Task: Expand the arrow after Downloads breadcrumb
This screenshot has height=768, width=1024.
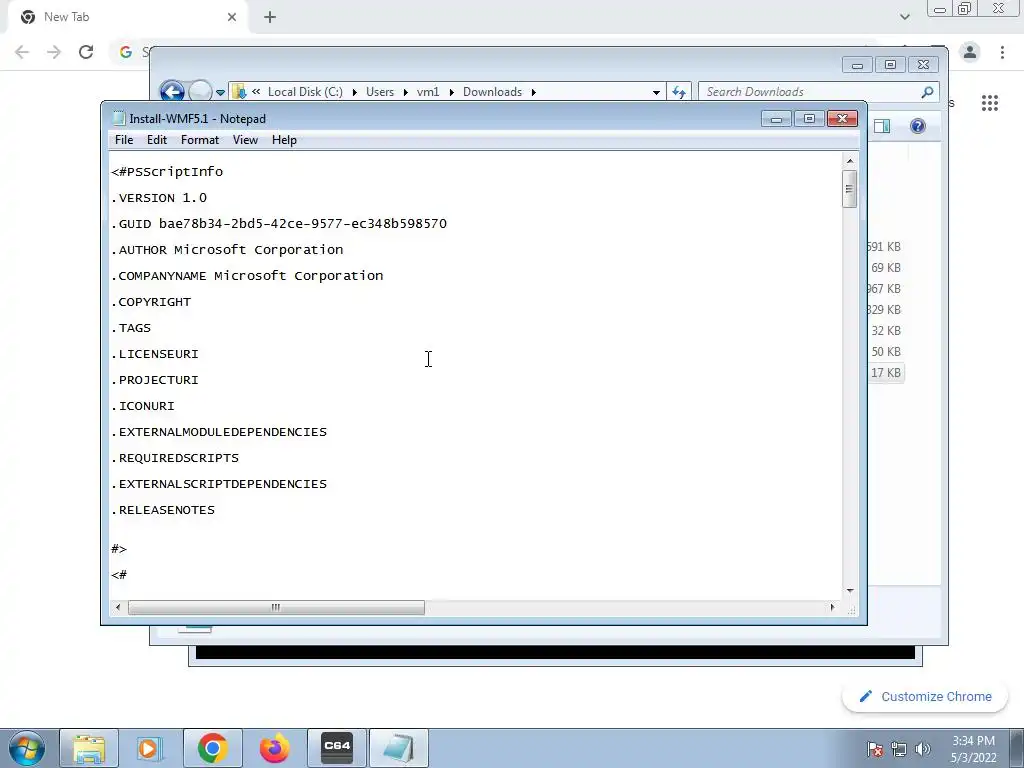Action: click(x=534, y=92)
